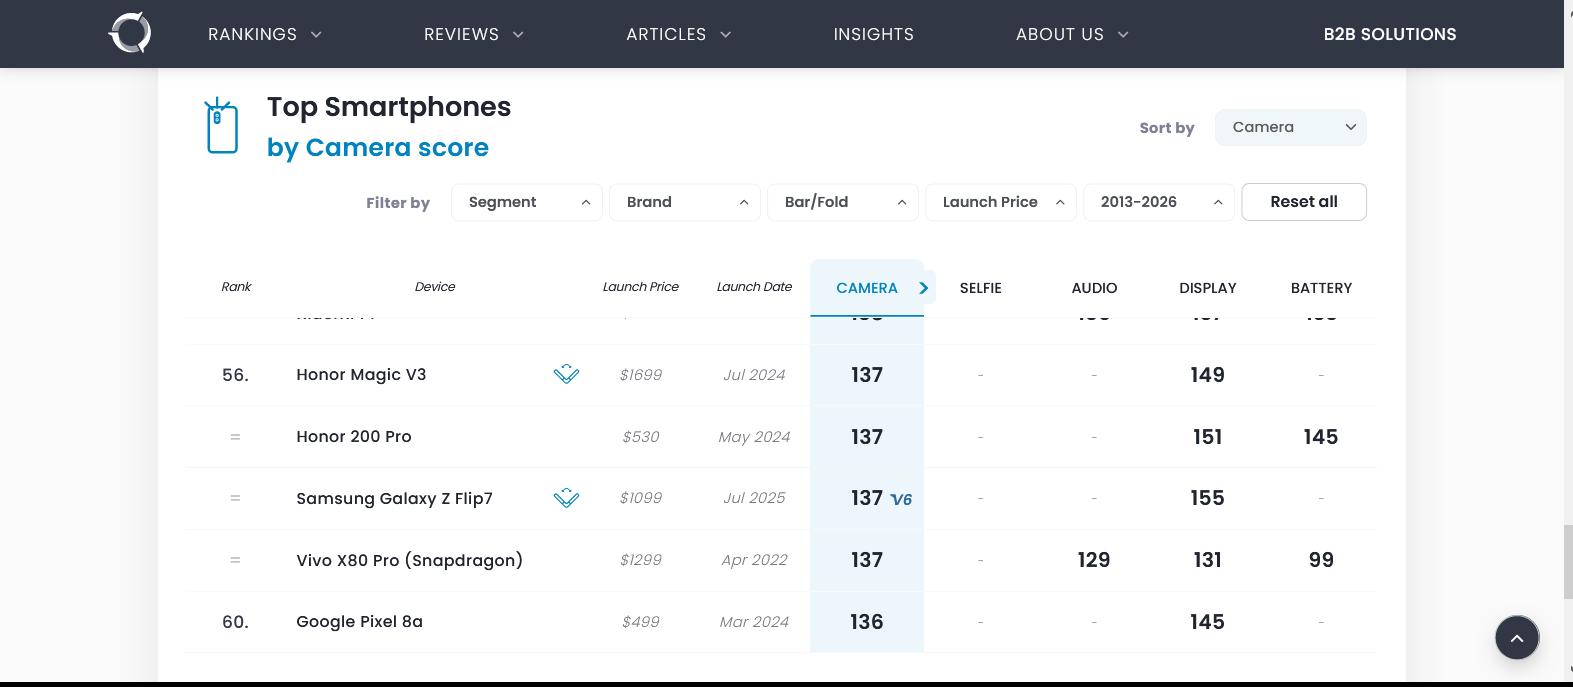
Task: Open the Google Pixel 8a device link
Action: pos(359,622)
